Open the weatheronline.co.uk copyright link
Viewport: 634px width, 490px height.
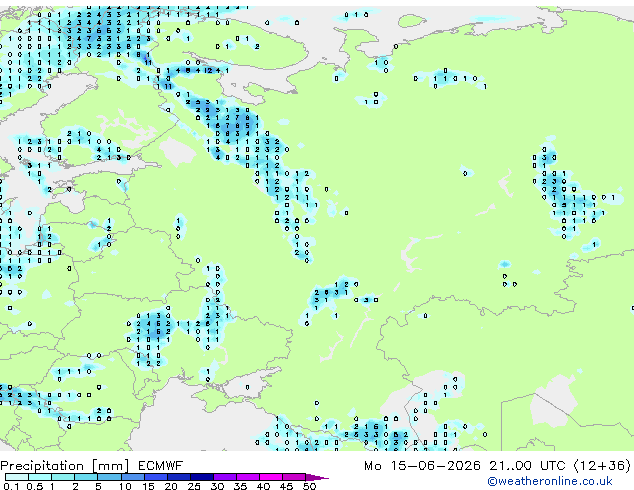(x=550, y=481)
